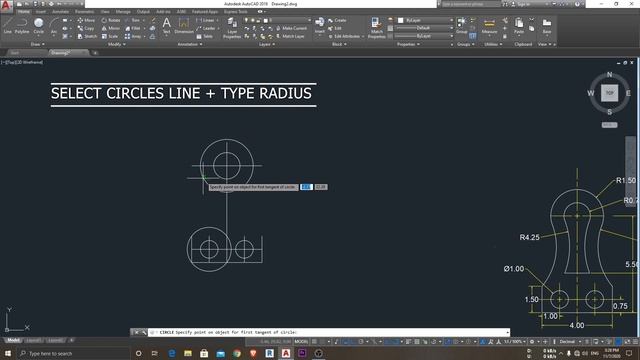Image resolution: width=640 pixels, height=360 pixels.
Task: Switch to the Manage ribbon tab
Action: coord(123,11)
